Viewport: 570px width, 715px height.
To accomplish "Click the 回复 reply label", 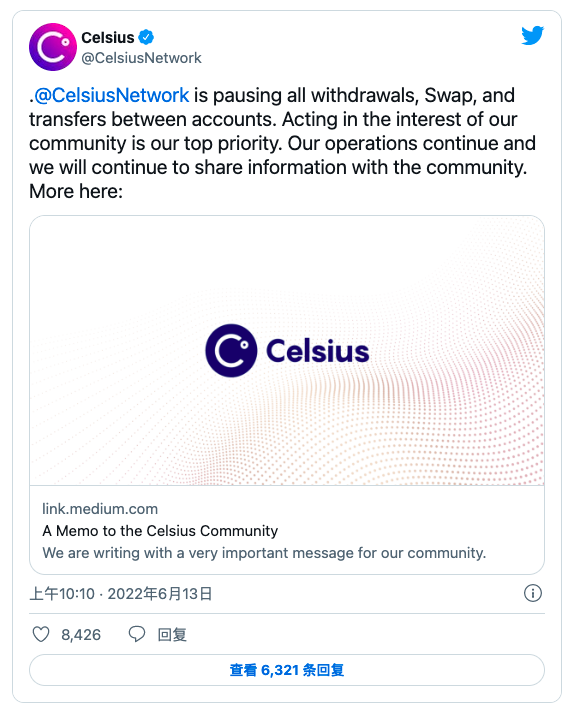I will coord(172,634).
